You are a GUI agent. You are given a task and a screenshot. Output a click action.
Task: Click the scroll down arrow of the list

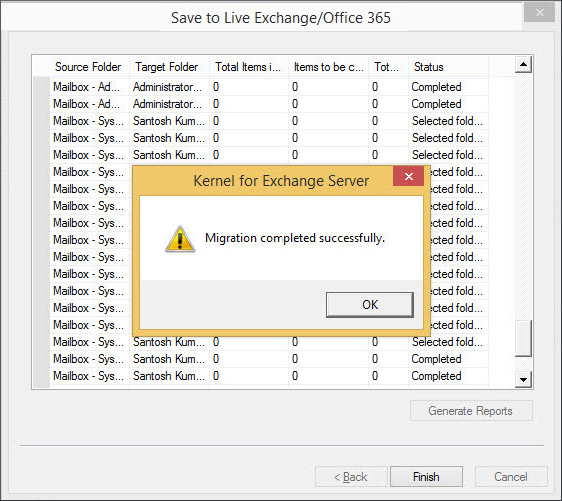tap(523, 380)
